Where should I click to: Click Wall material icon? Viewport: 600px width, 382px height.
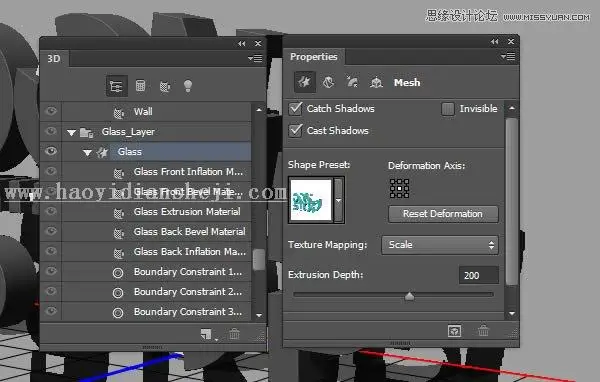(x=119, y=113)
